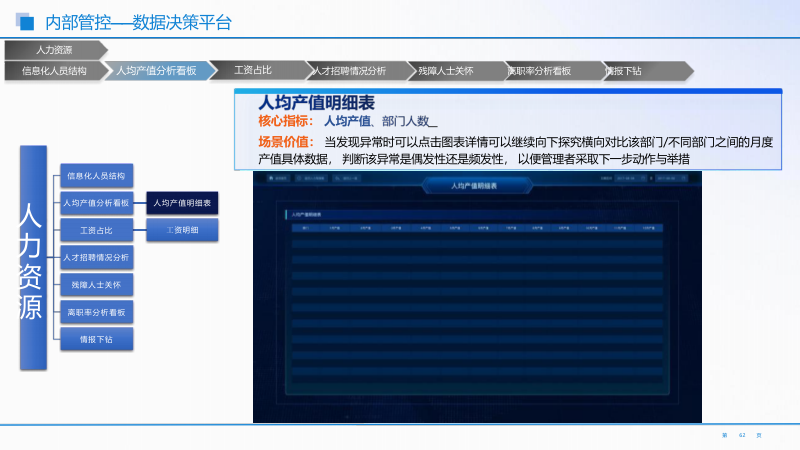Click the start date field in the dashboard header
This screenshot has width=800, height=450.
click(x=625, y=179)
